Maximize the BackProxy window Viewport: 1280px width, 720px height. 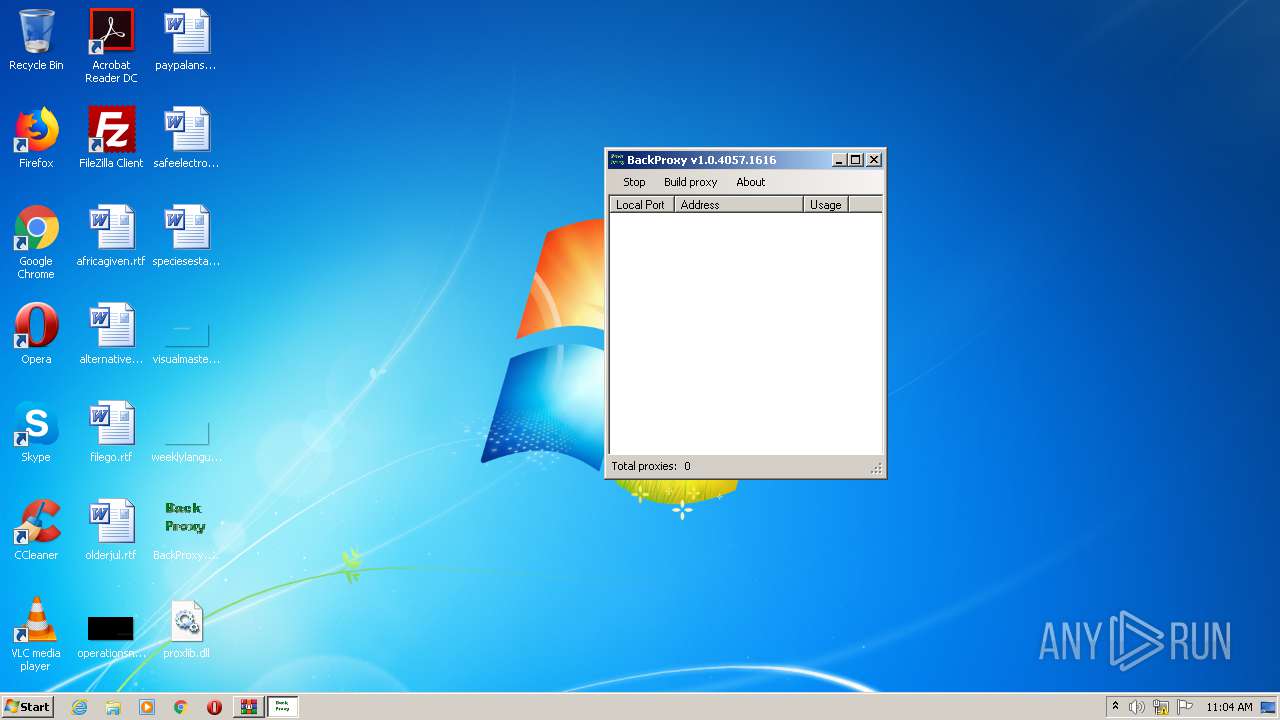coord(856,160)
